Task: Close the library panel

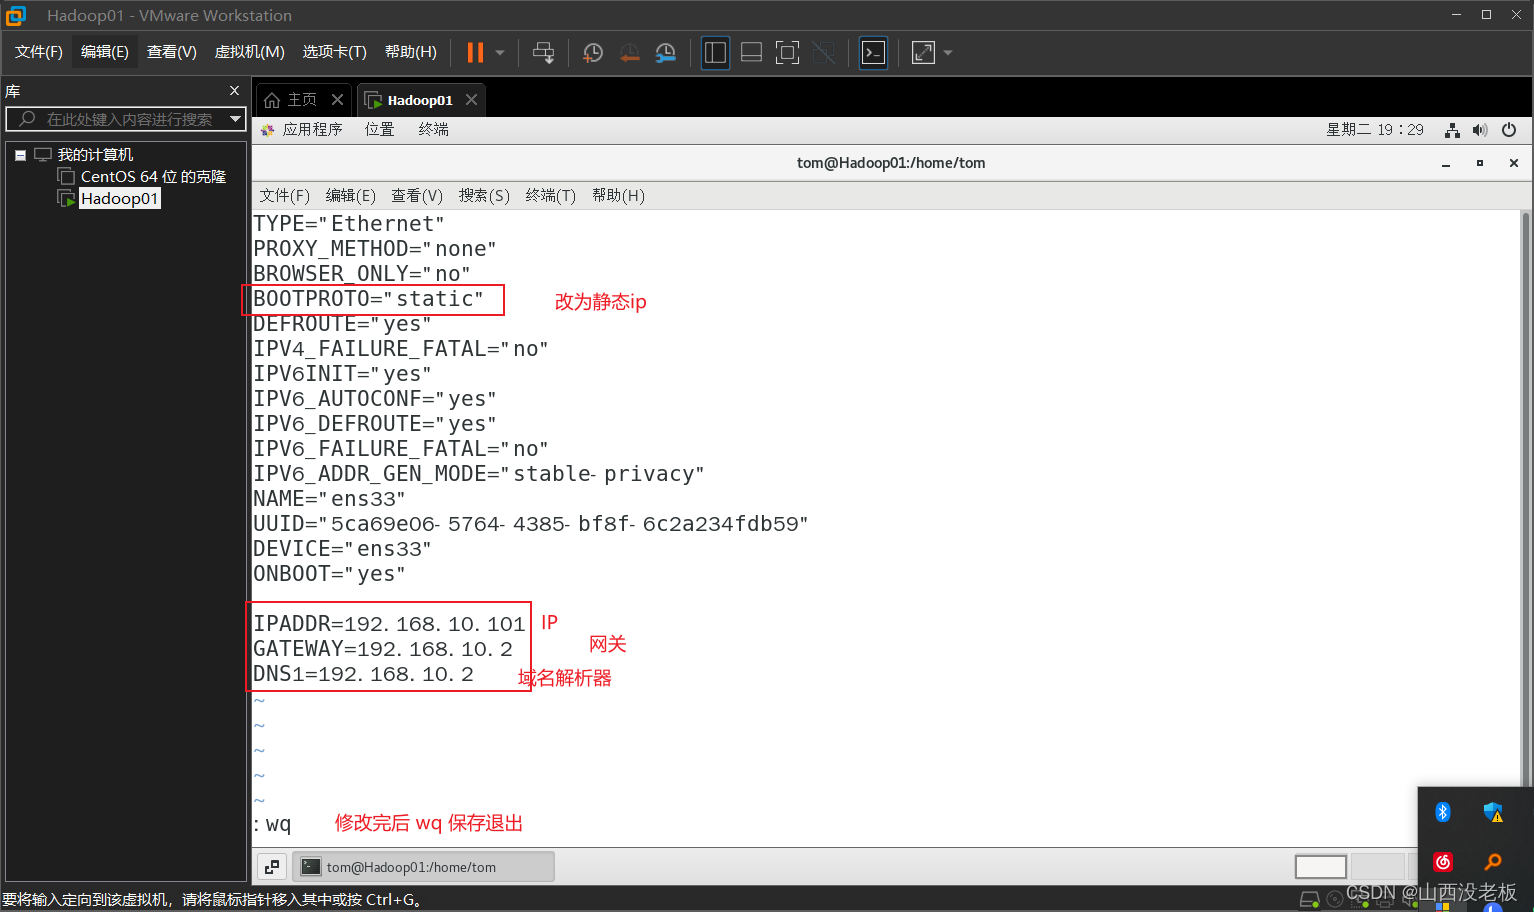Action: 234,91
